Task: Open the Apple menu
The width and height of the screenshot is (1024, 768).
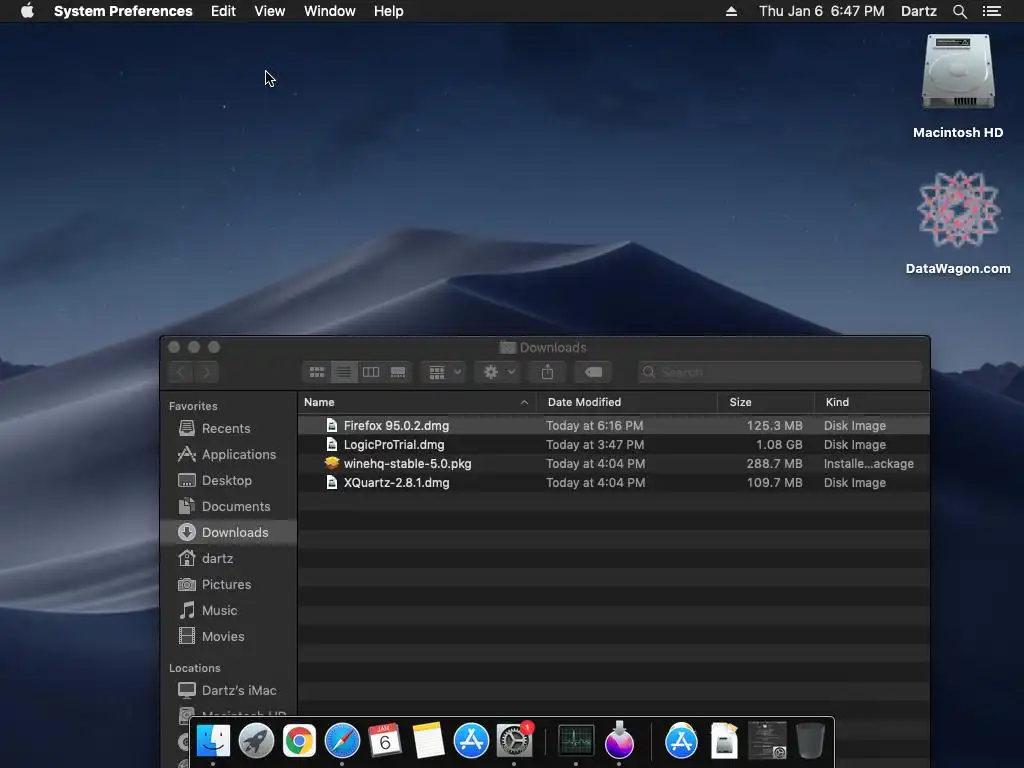Action: [27, 11]
